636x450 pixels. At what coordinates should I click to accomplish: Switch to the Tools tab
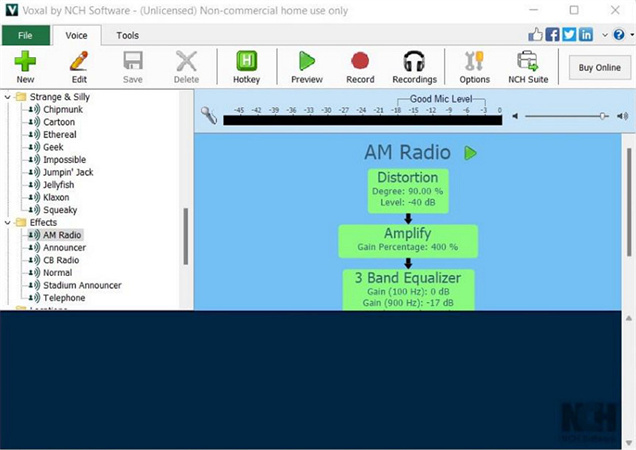[x=127, y=35]
